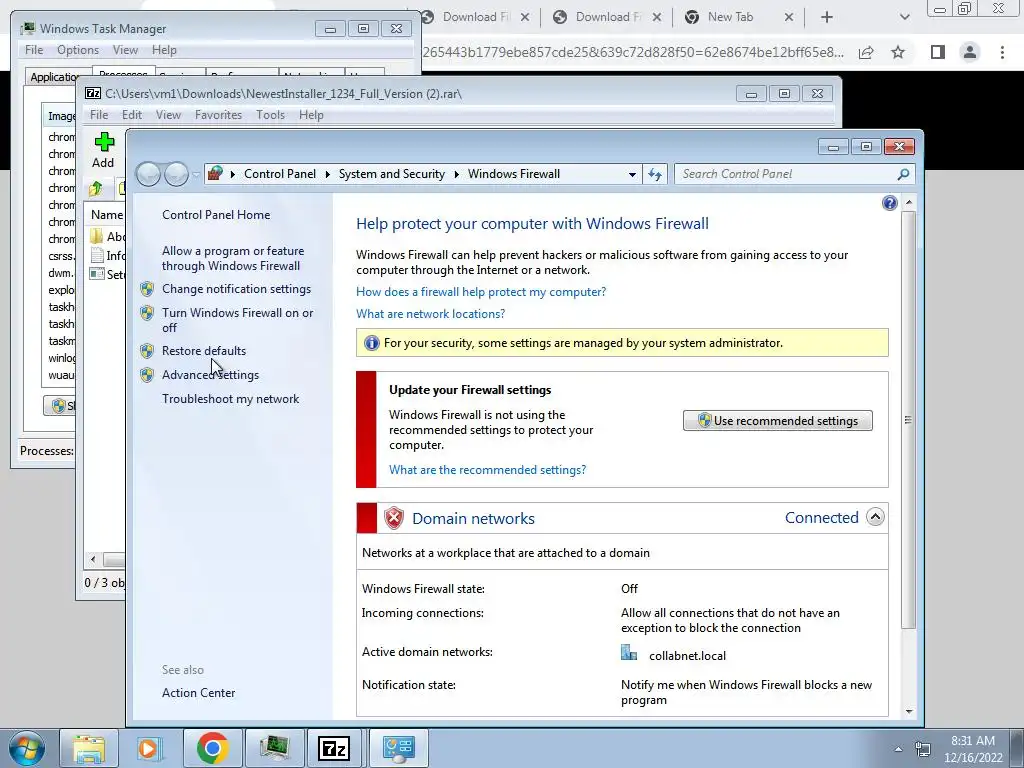Click the collabnet.local network icon
Image resolution: width=1024 pixels, height=768 pixels.
629,653
